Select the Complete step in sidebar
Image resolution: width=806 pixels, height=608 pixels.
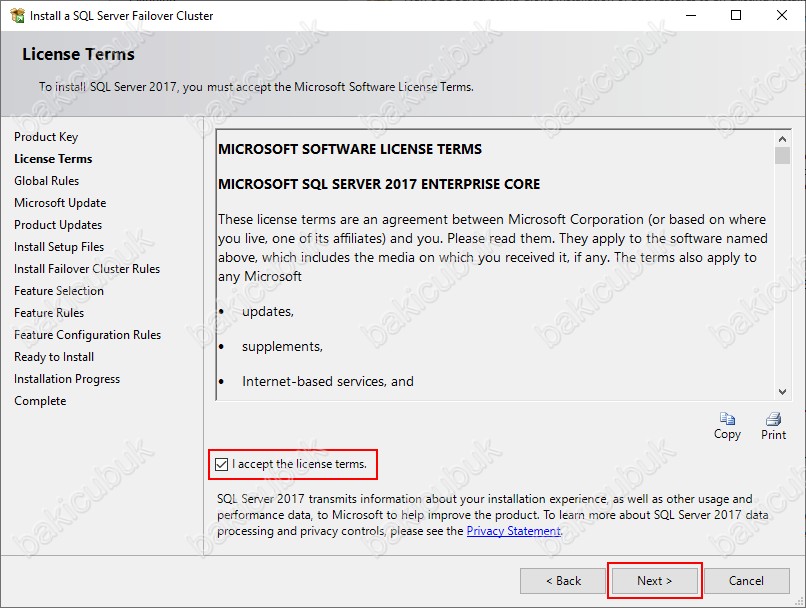pyautogui.click(x=40, y=401)
